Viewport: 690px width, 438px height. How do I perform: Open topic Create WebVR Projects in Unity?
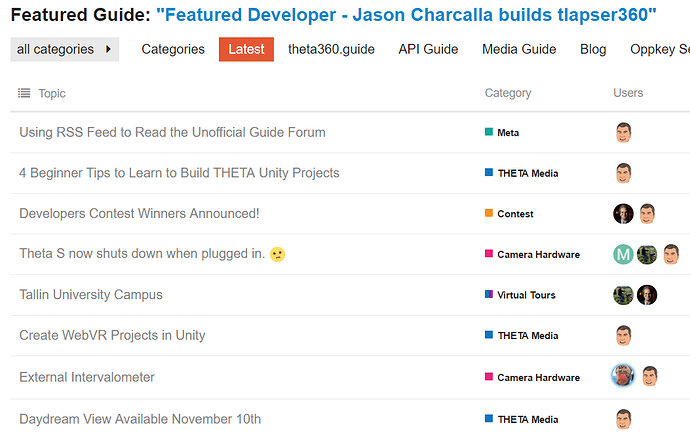(x=112, y=335)
